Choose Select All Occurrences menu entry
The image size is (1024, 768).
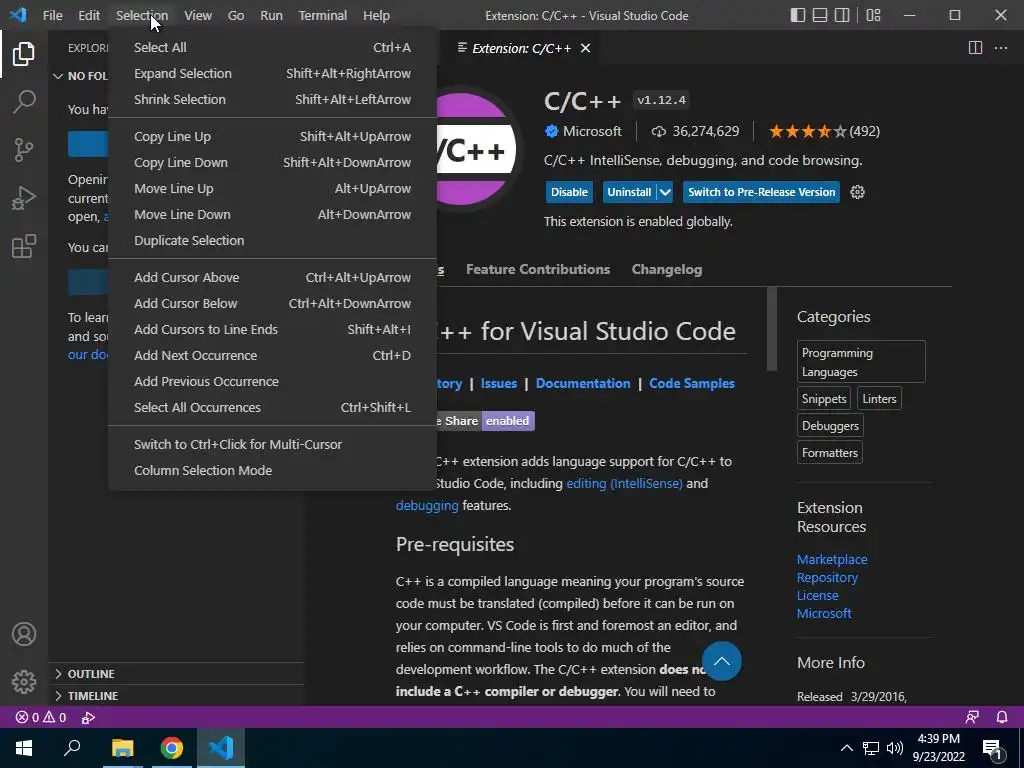pos(272,408)
